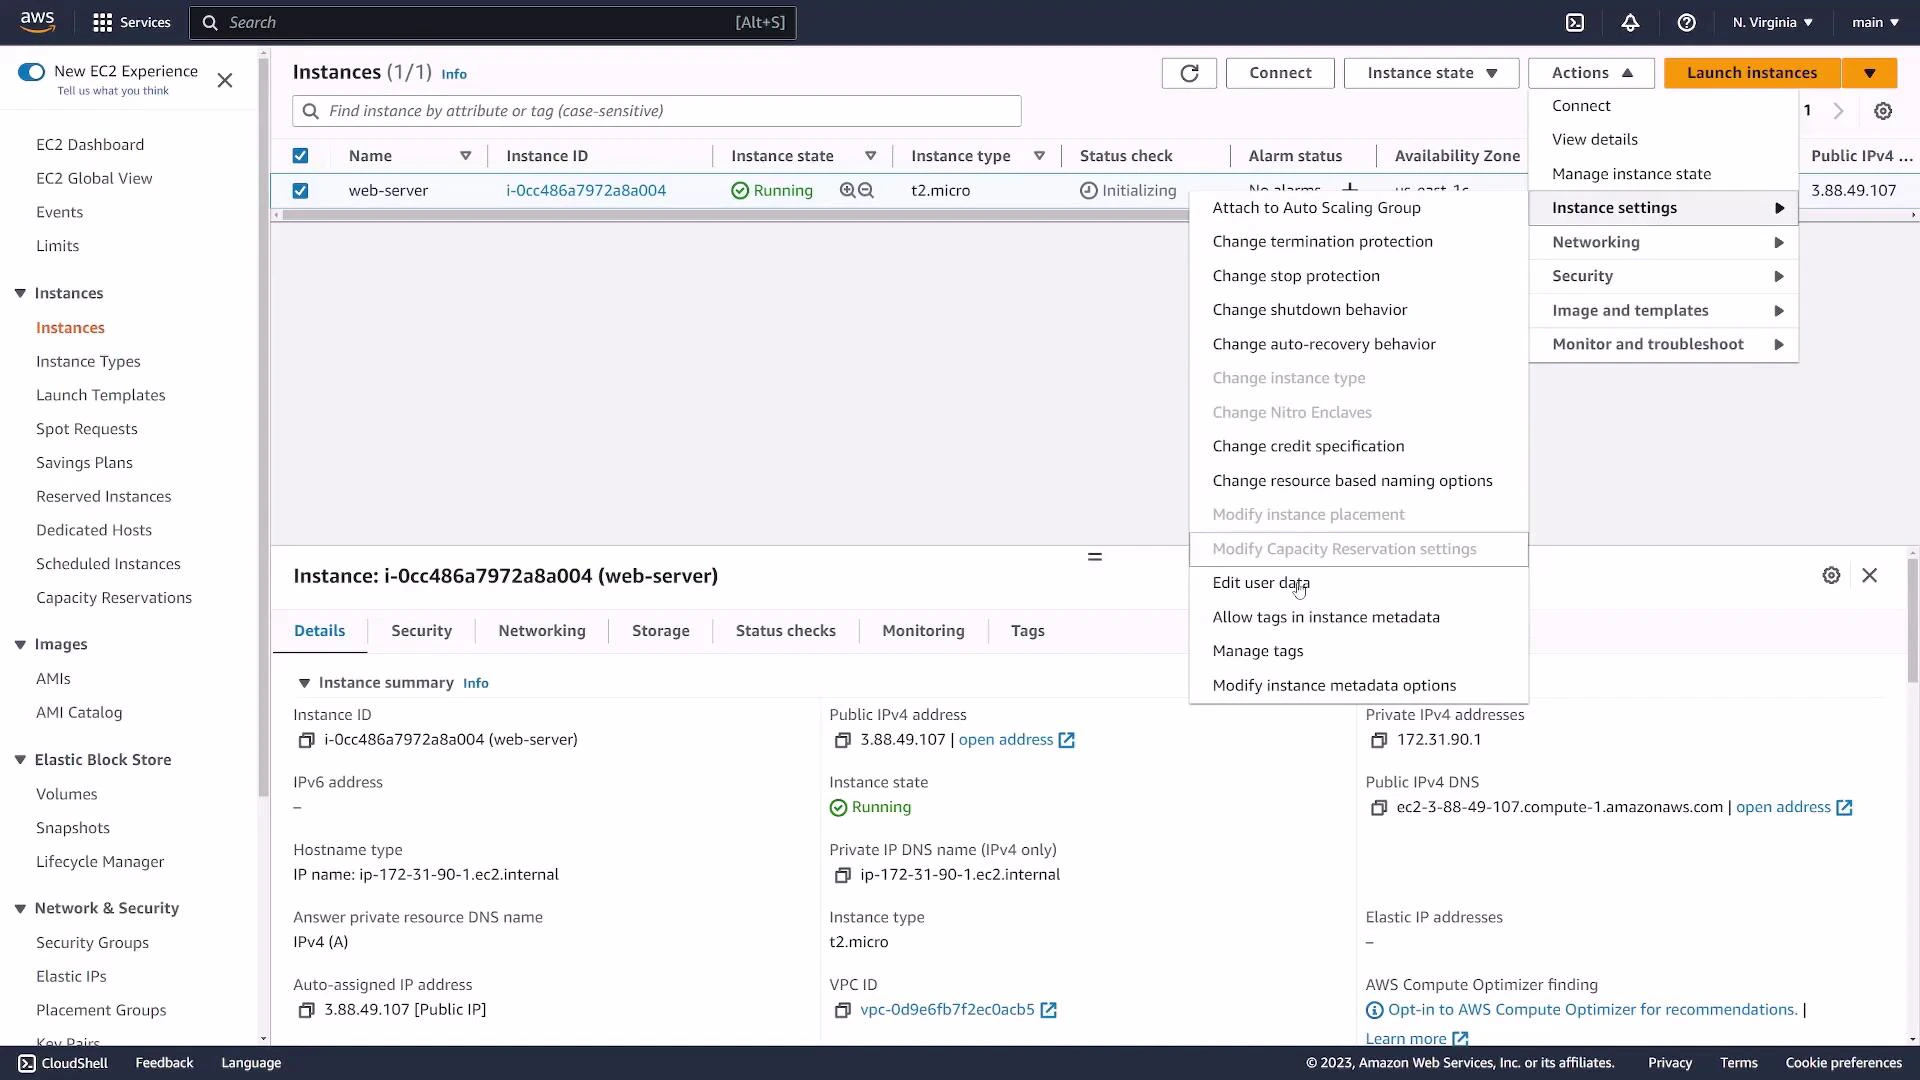Screen dimensions: 1920x1080
Task: Zoom in on the Running instance state
Action: coord(849,190)
